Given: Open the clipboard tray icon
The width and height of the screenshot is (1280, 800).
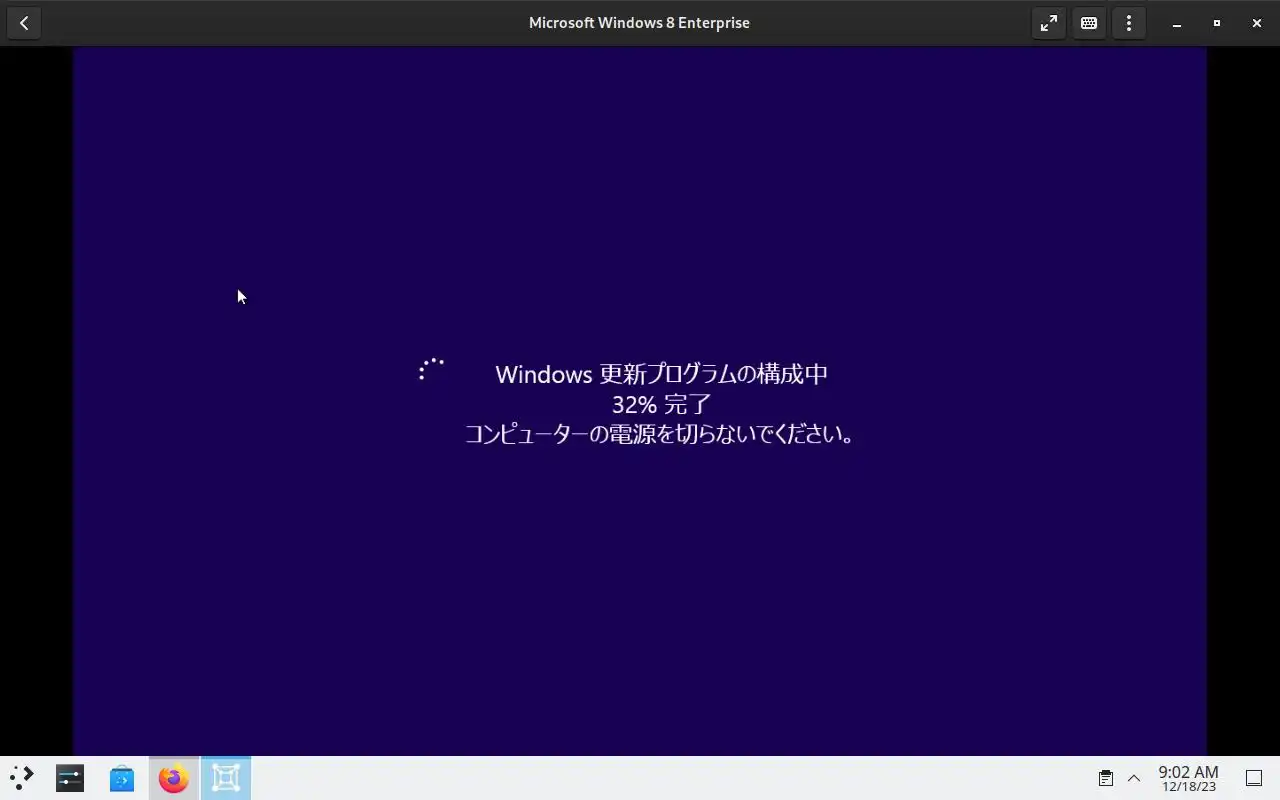Looking at the screenshot, I should (x=1106, y=778).
